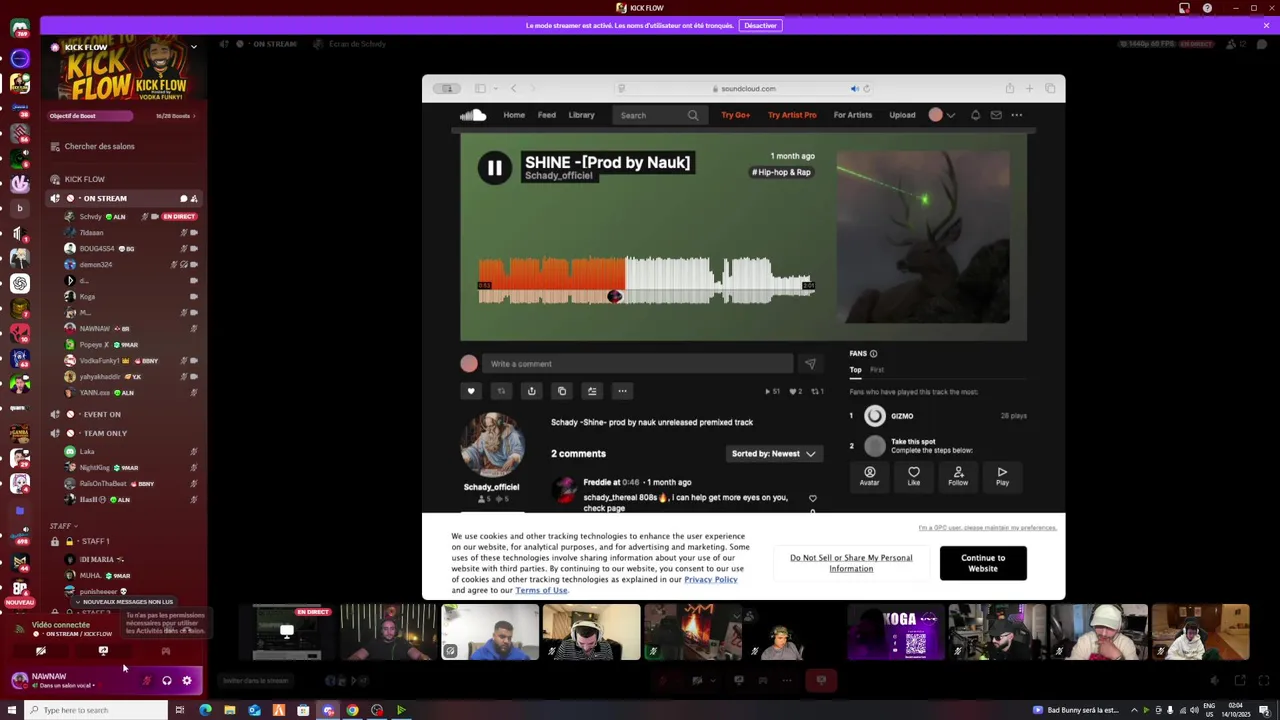
Task: Add track to next up queue icon
Action: pos(592,391)
